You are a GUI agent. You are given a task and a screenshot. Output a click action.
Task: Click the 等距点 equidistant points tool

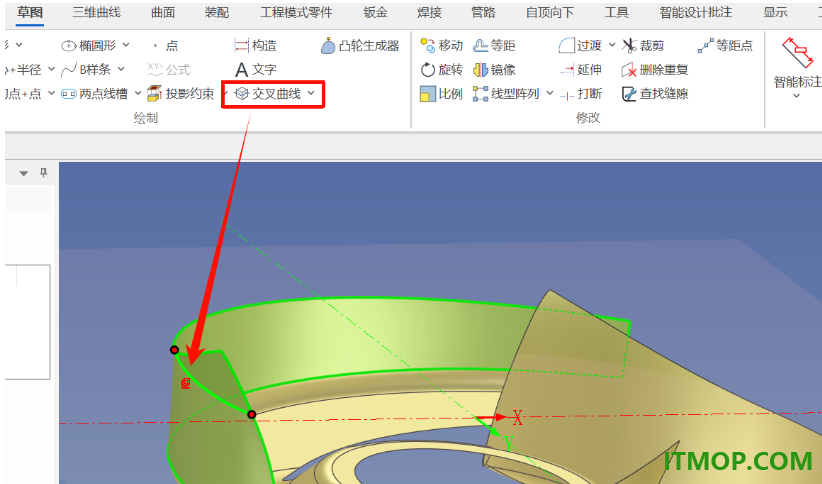point(726,46)
